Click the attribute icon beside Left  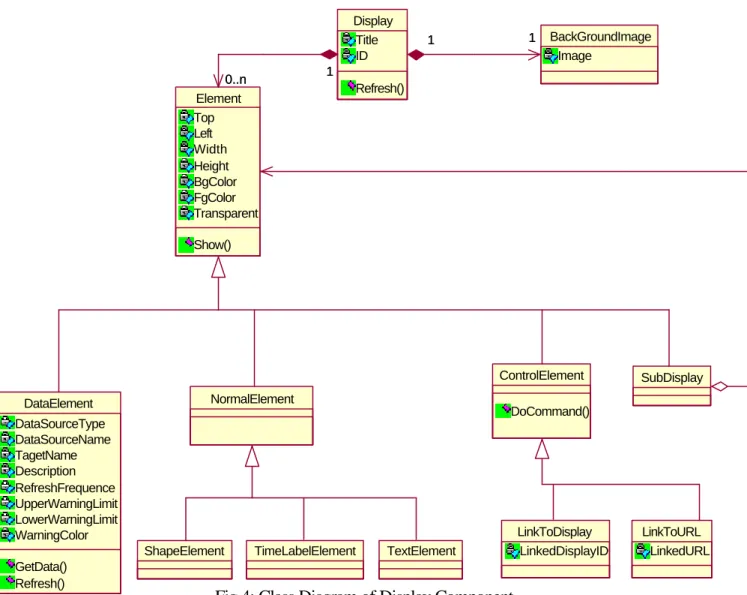(186, 133)
